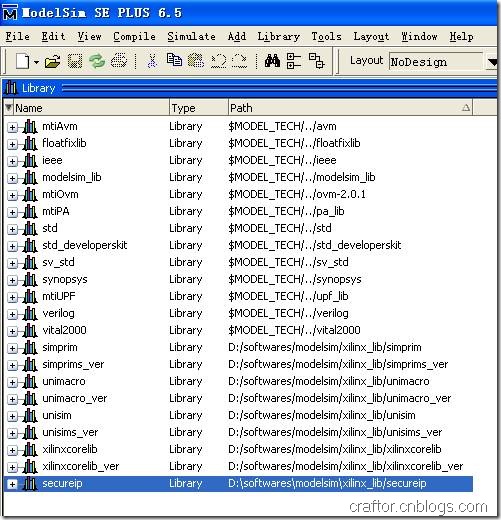Open the File menu
Image resolution: width=501 pixels, height=520 pixels.
17,37
